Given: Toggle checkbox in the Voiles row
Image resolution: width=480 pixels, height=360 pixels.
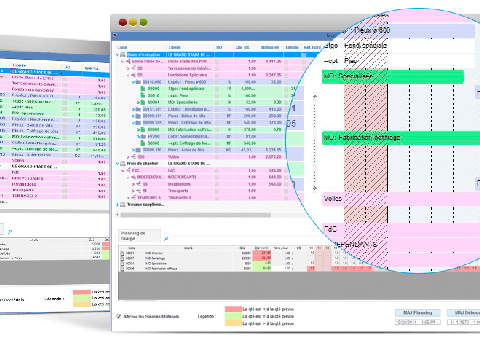Looking at the screenshot, I should 217,157.
